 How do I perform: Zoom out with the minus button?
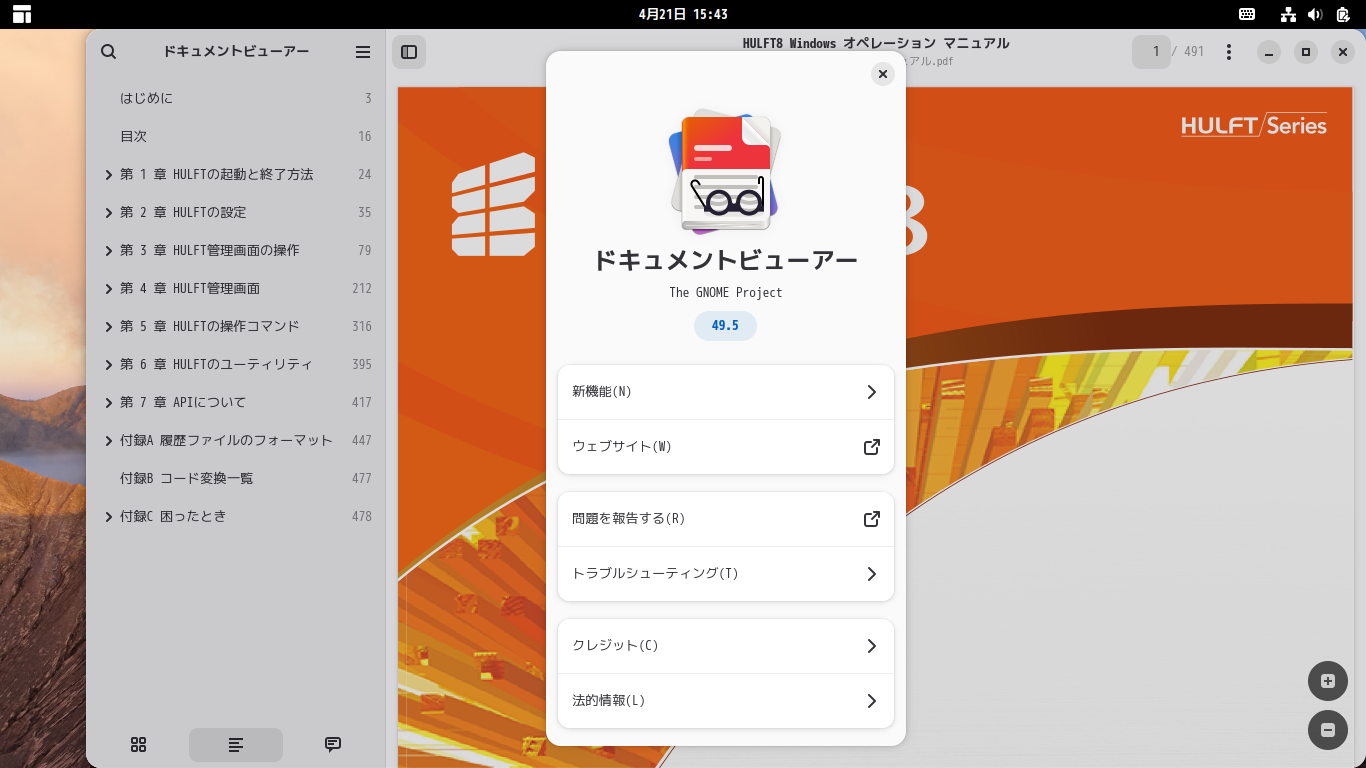[1328, 730]
